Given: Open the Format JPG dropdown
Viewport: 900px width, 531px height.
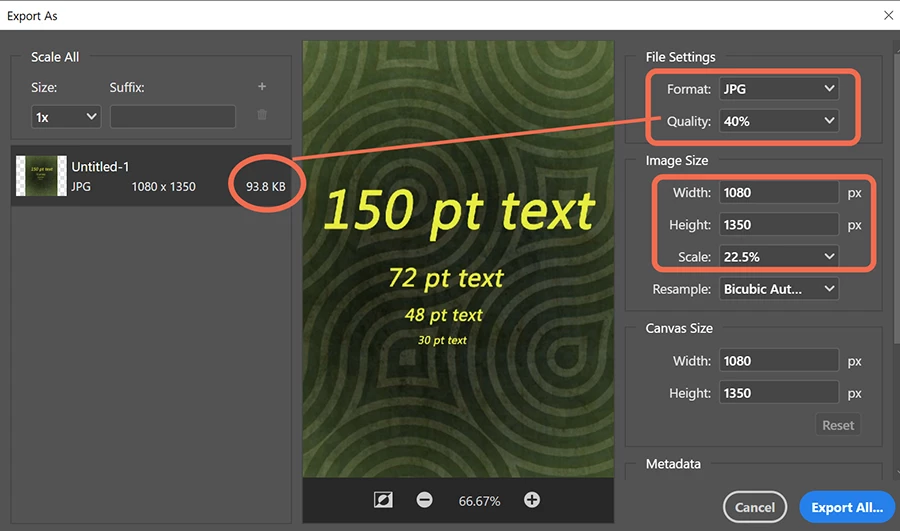Looking at the screenshot, I should point(779,89).
